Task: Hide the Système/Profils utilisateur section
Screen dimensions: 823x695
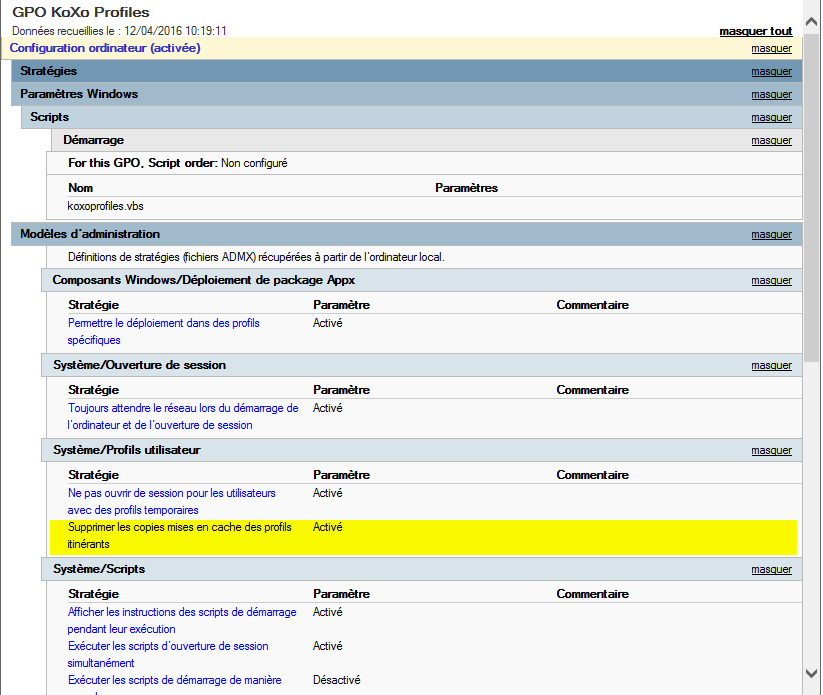Action: click(771, 451)
